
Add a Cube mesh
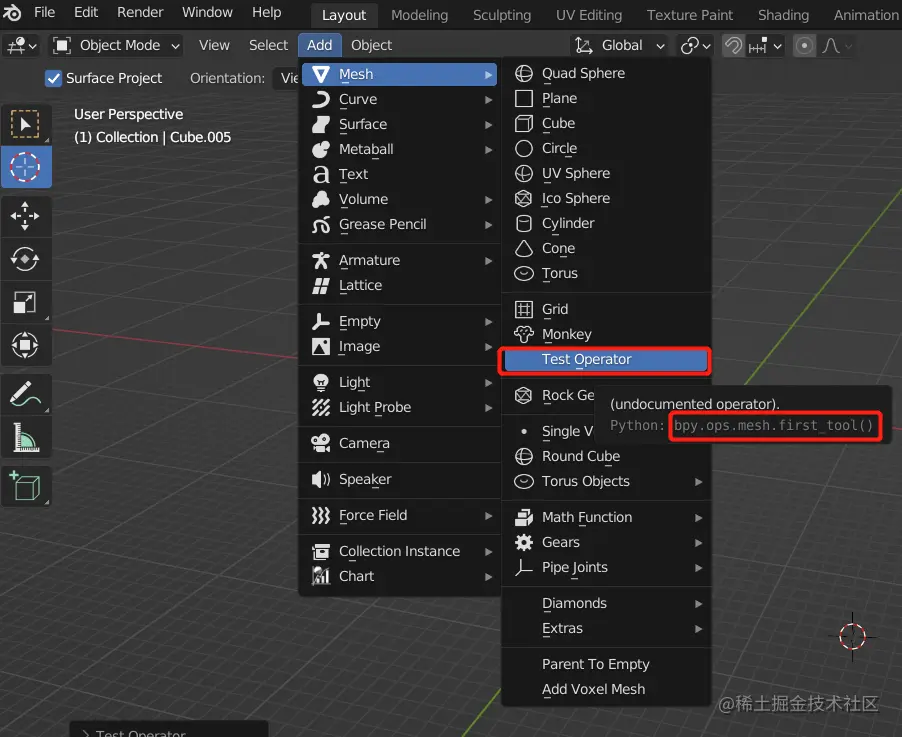pyautogui.click(x=606, y=123)
